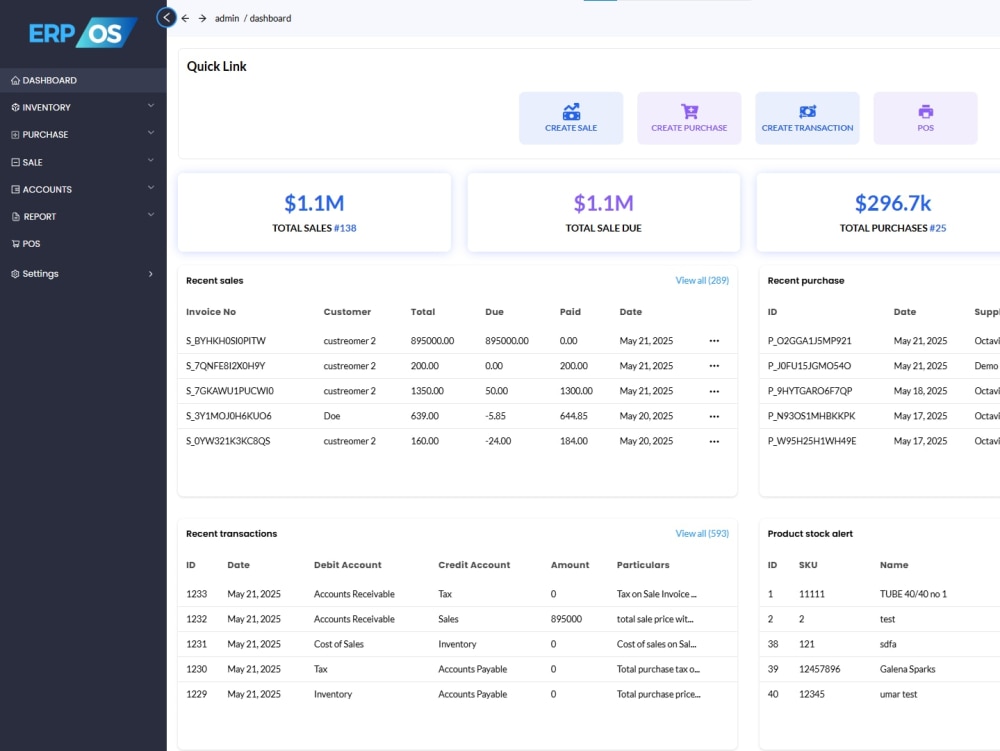Image resolution: width=1000 pixels, height=751 pixels.
Task: Open actions menu for invoice S_3Y1MOJ0H6KUO6
Action: [714, 416]
